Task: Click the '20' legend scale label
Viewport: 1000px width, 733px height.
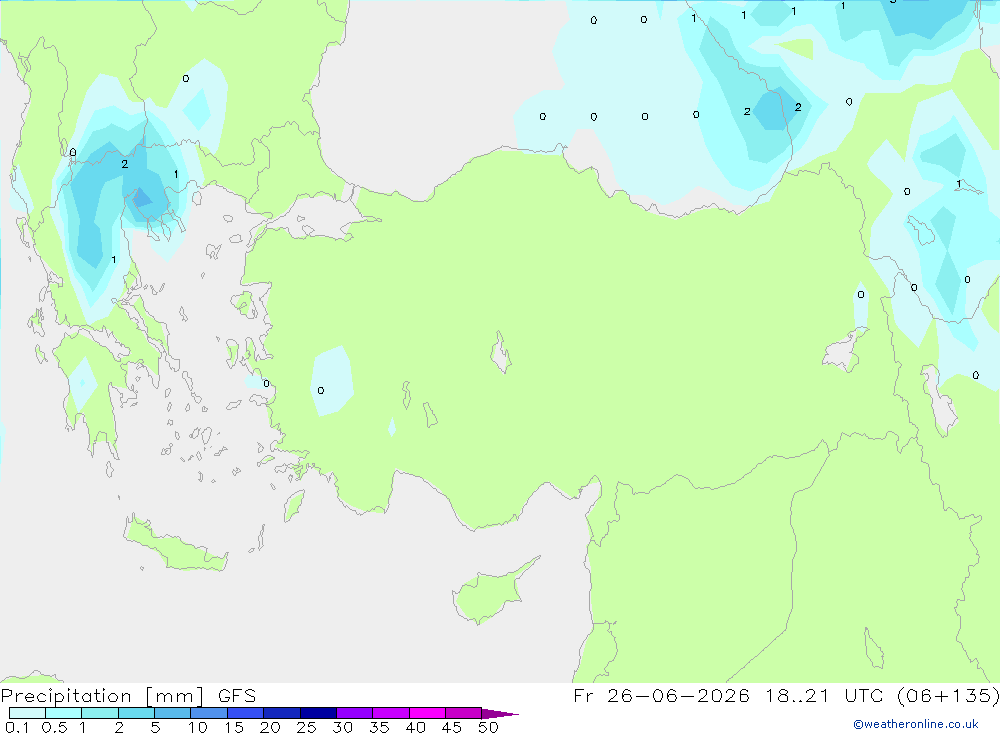Action: tap(270, 727)
